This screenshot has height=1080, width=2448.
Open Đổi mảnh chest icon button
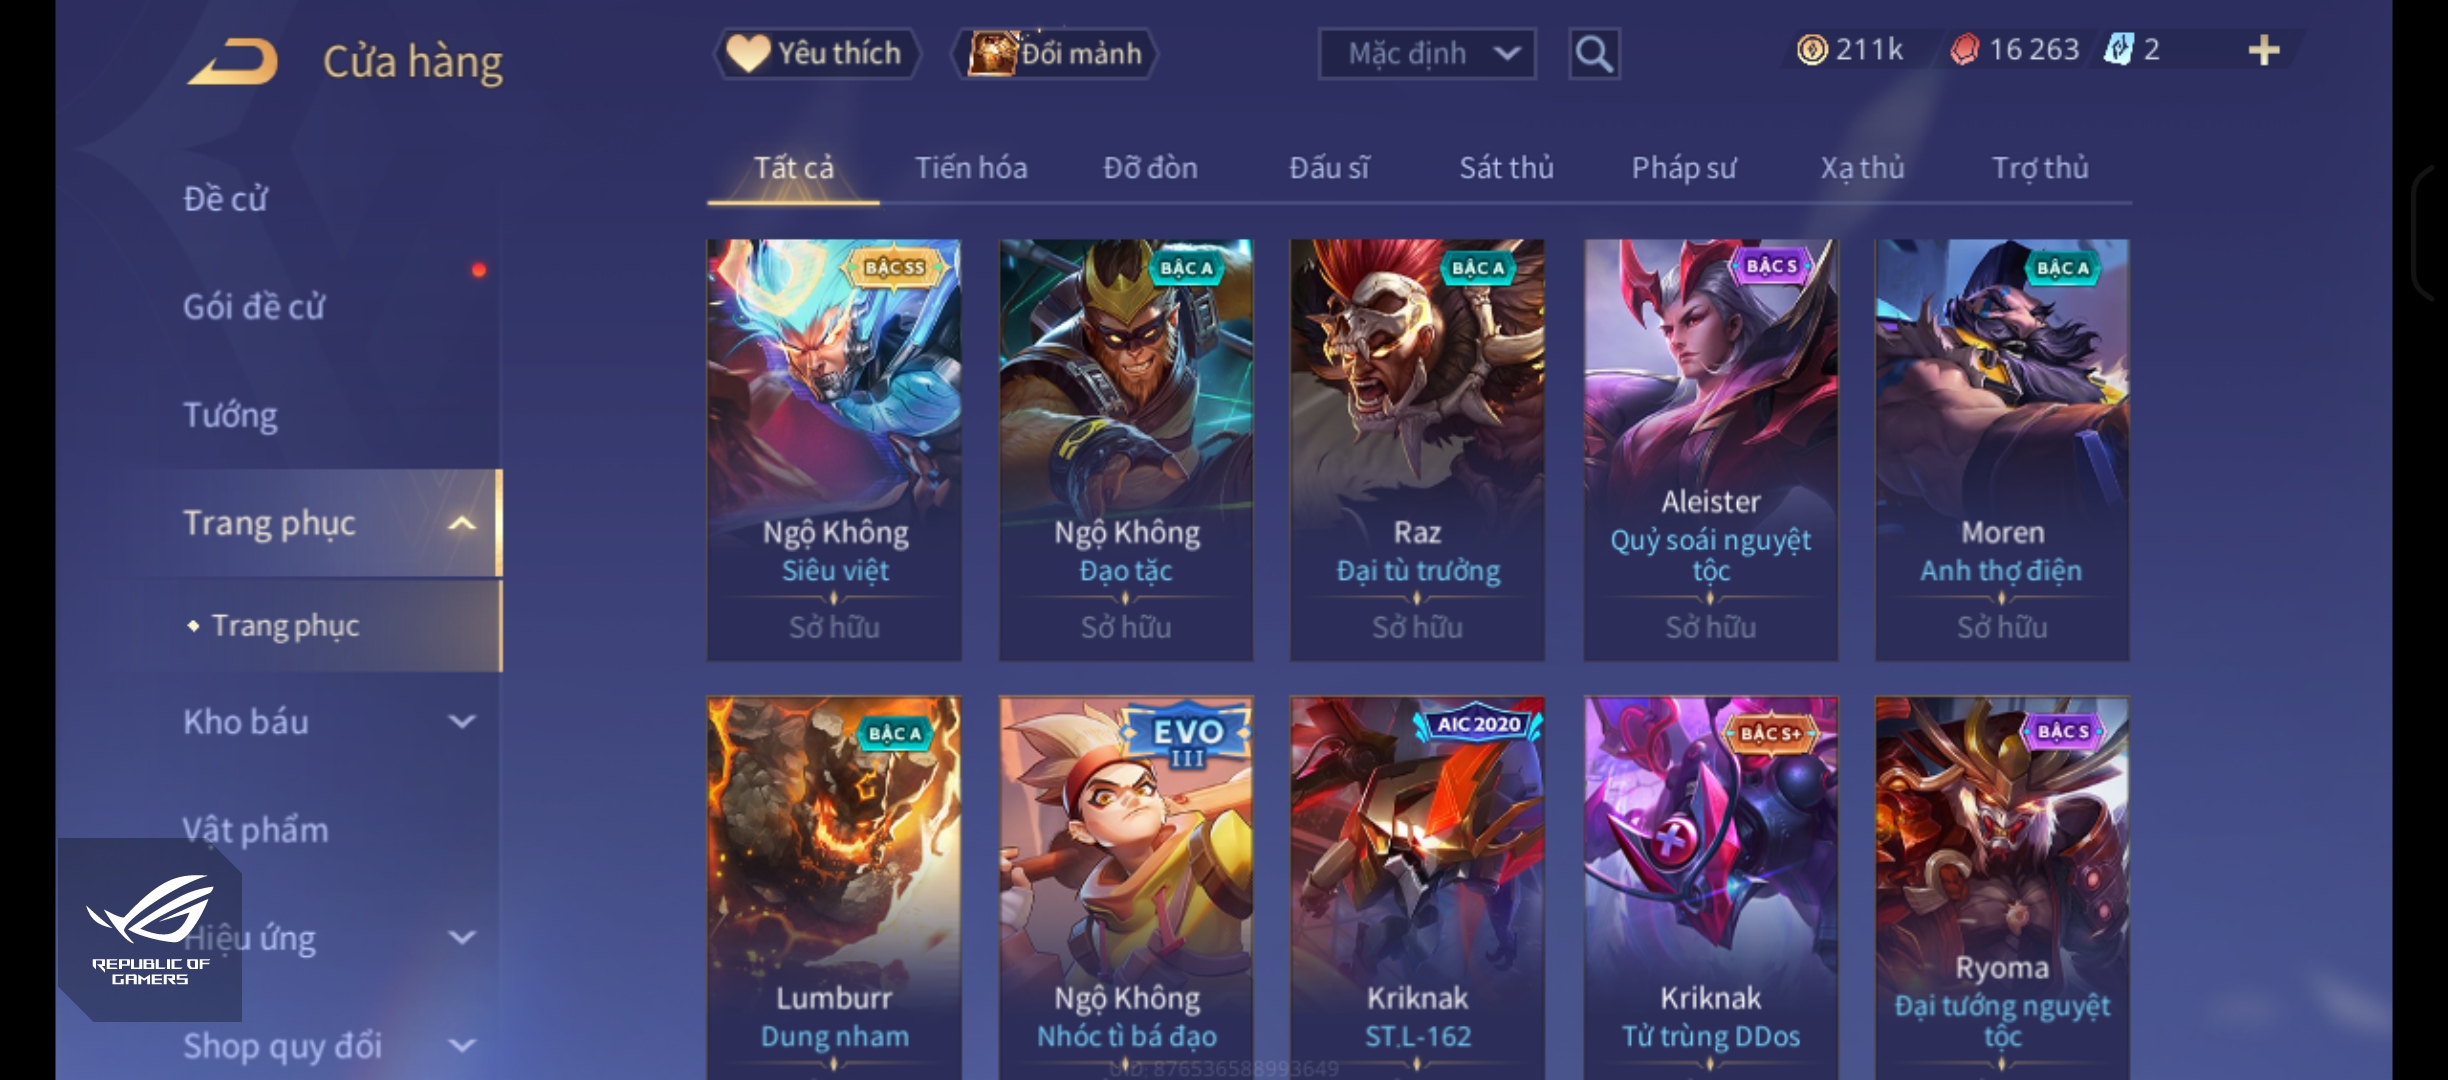click(x=991, y=53)
